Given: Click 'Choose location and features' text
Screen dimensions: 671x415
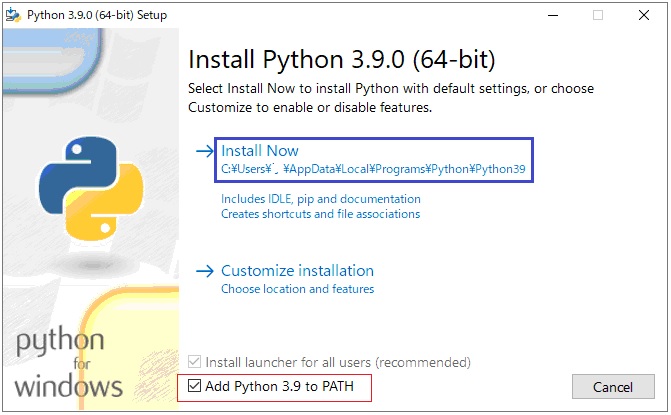Looking at the screenshot, I should tap(297, 289).
